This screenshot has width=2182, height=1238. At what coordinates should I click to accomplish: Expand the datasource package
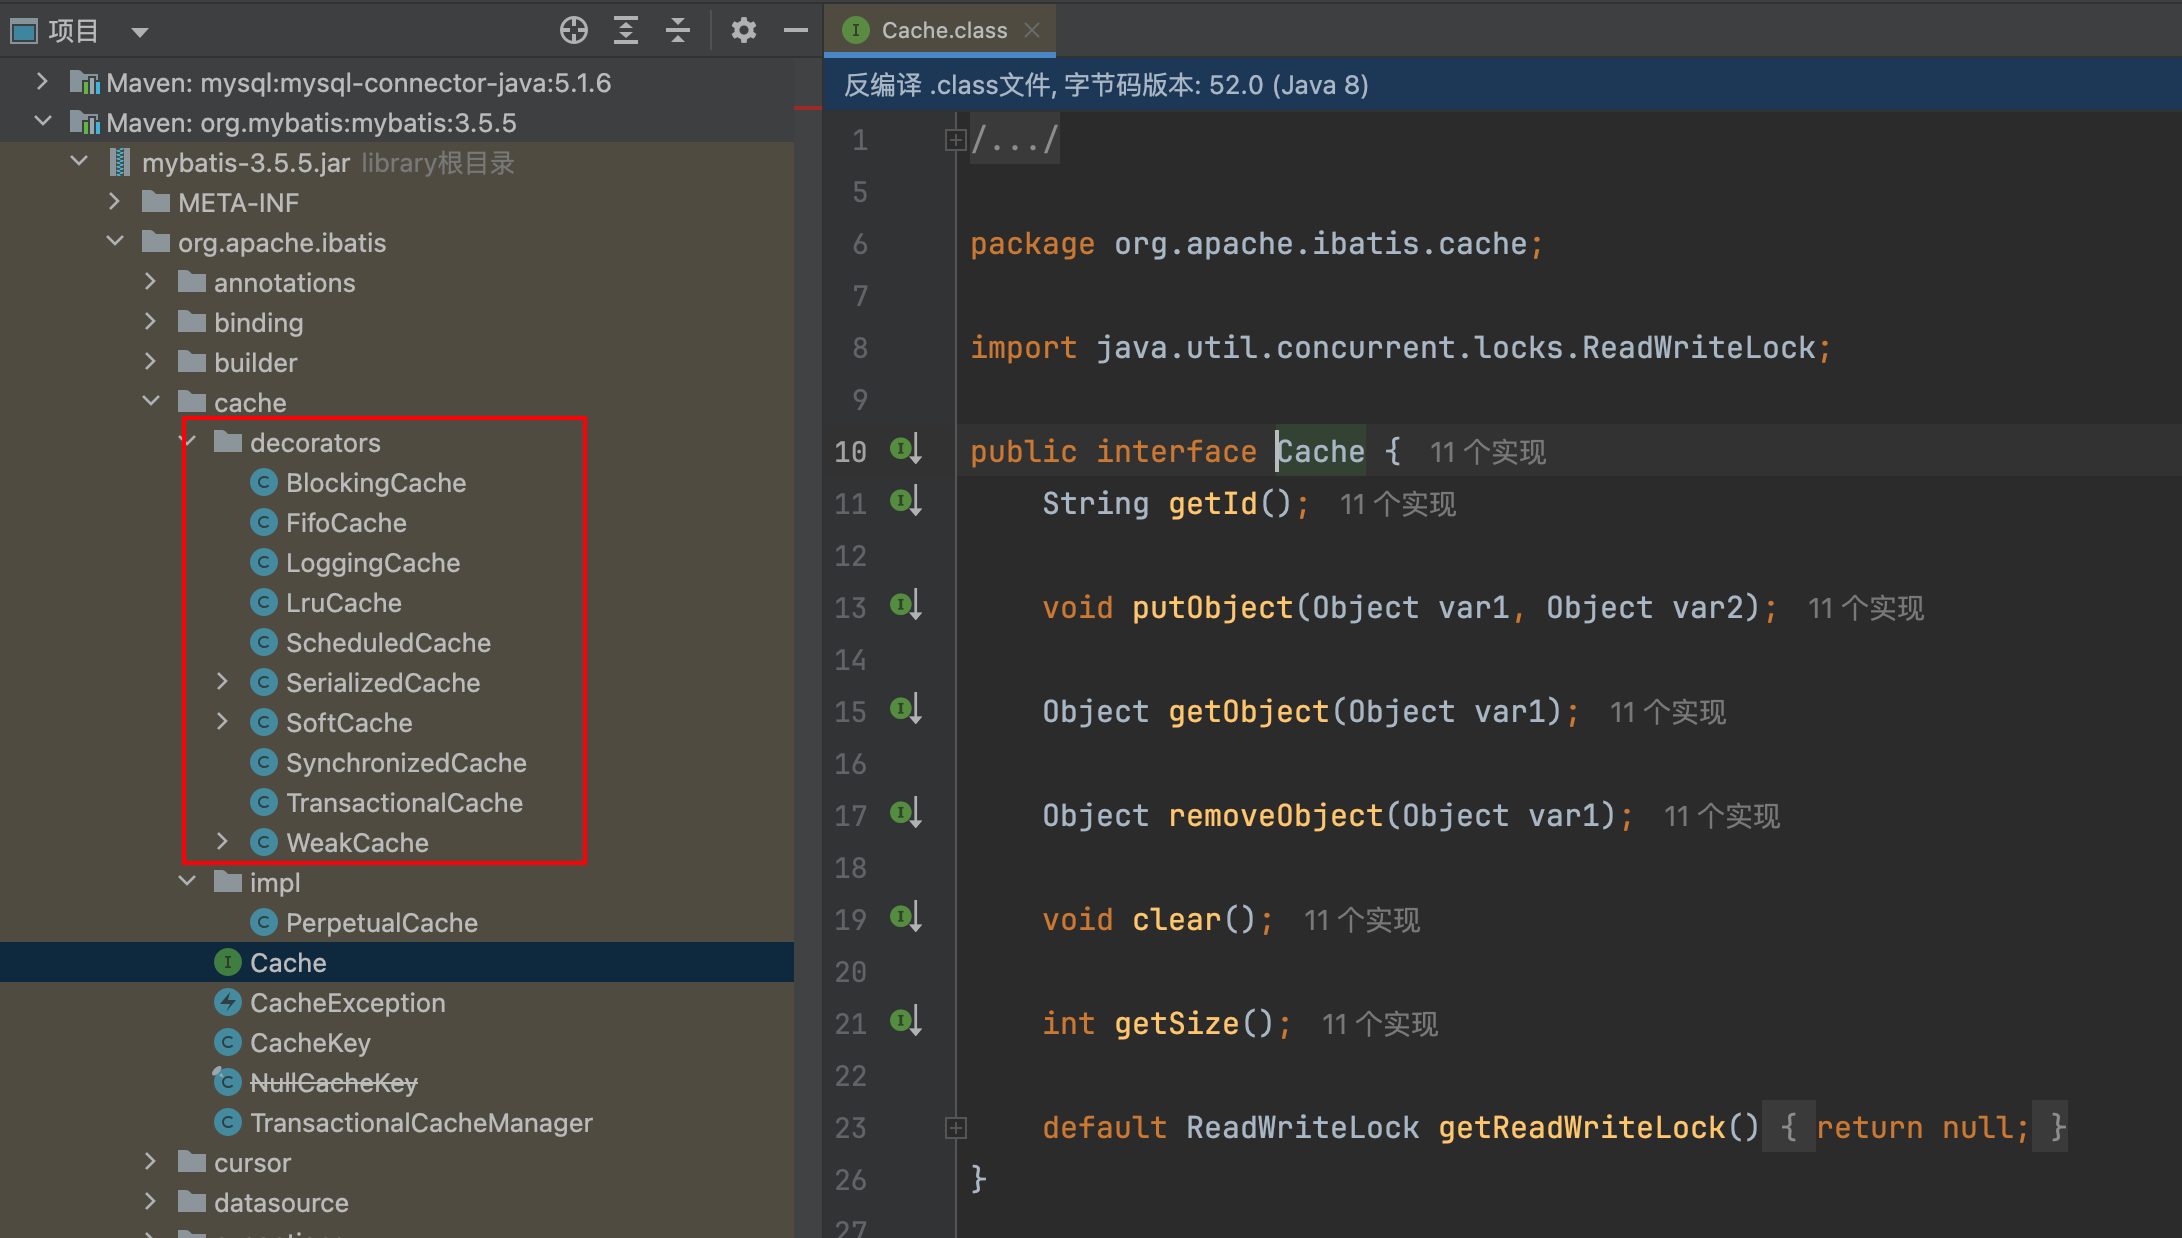(x=151, y=1201)
